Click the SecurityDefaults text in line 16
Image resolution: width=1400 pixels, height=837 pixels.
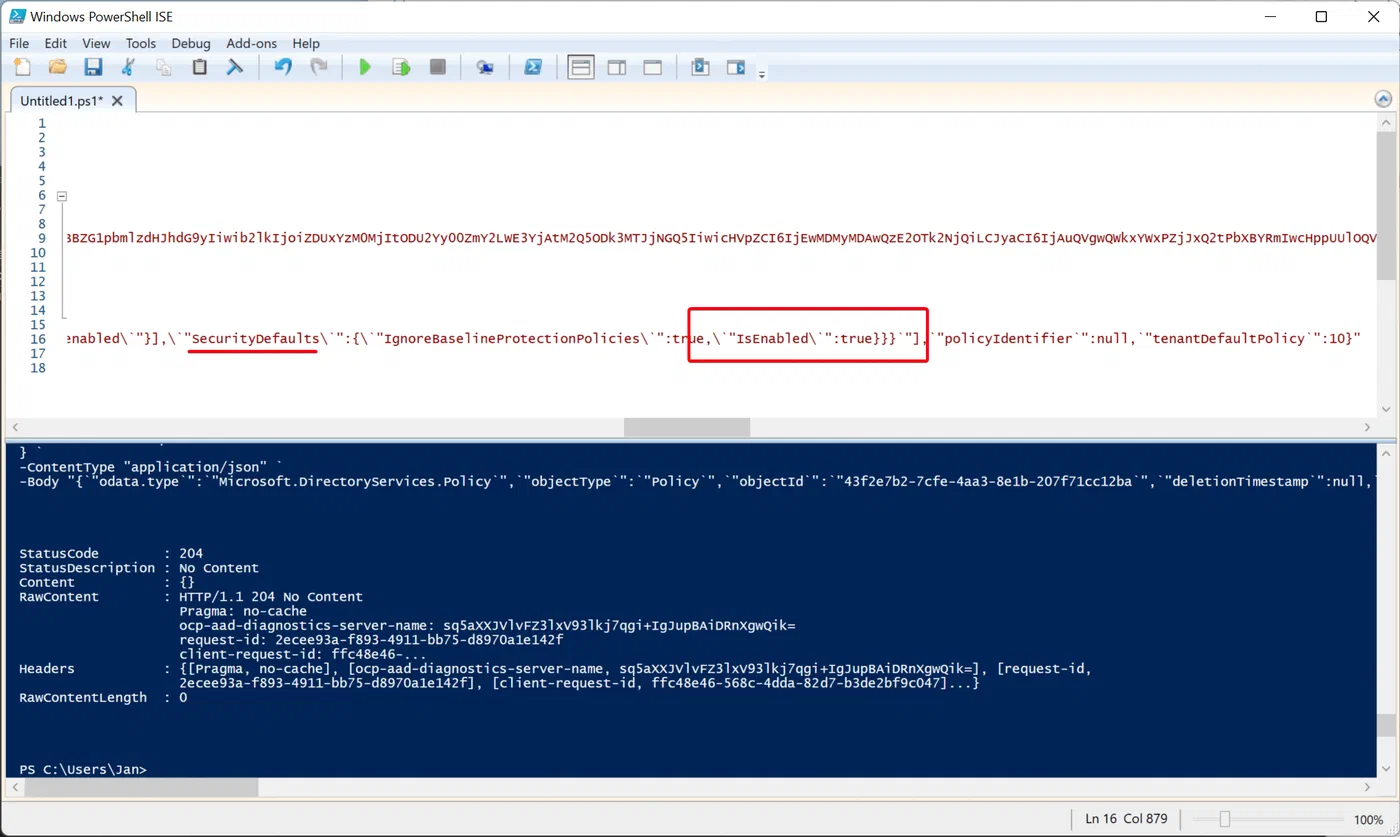point(254,338)
